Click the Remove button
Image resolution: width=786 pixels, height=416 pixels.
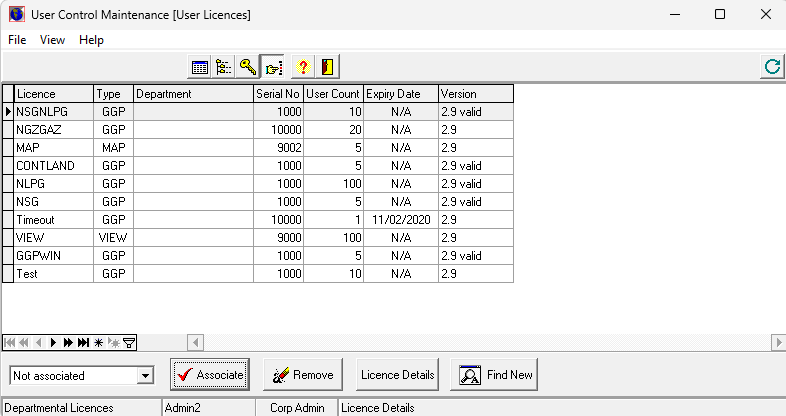[x=303, y=374]
